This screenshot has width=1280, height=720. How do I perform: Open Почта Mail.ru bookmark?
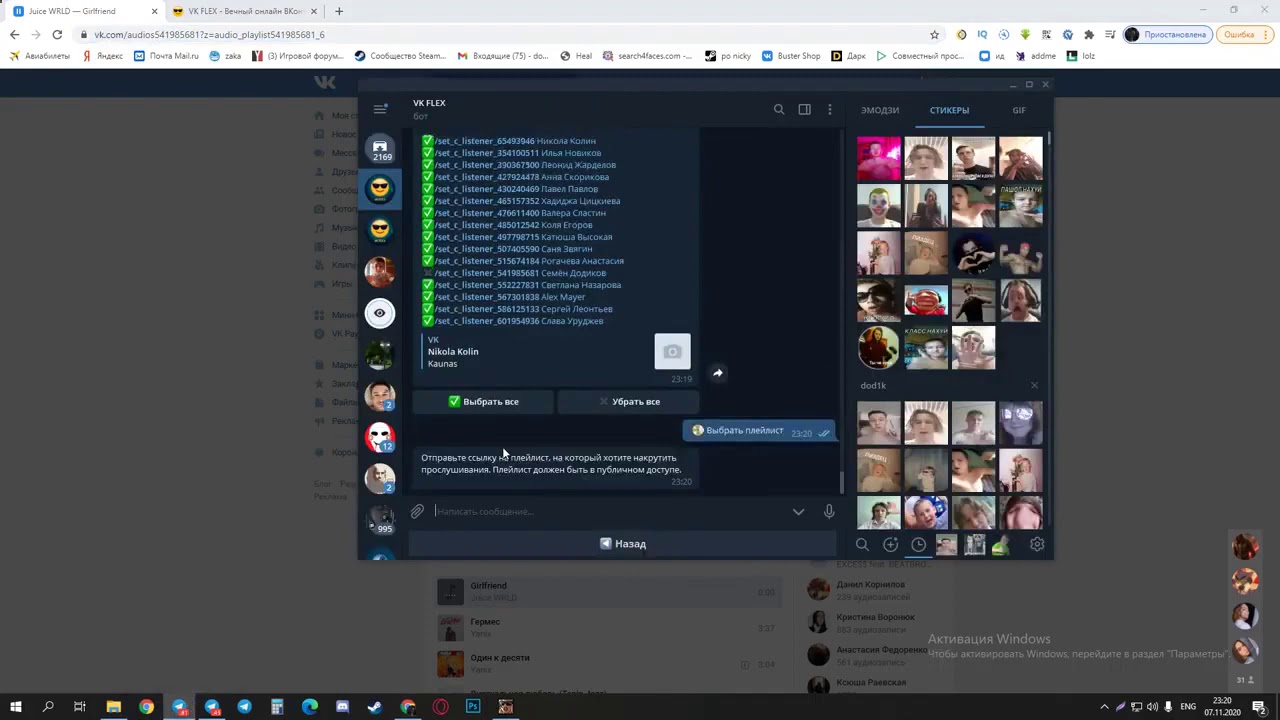[166, 56]
